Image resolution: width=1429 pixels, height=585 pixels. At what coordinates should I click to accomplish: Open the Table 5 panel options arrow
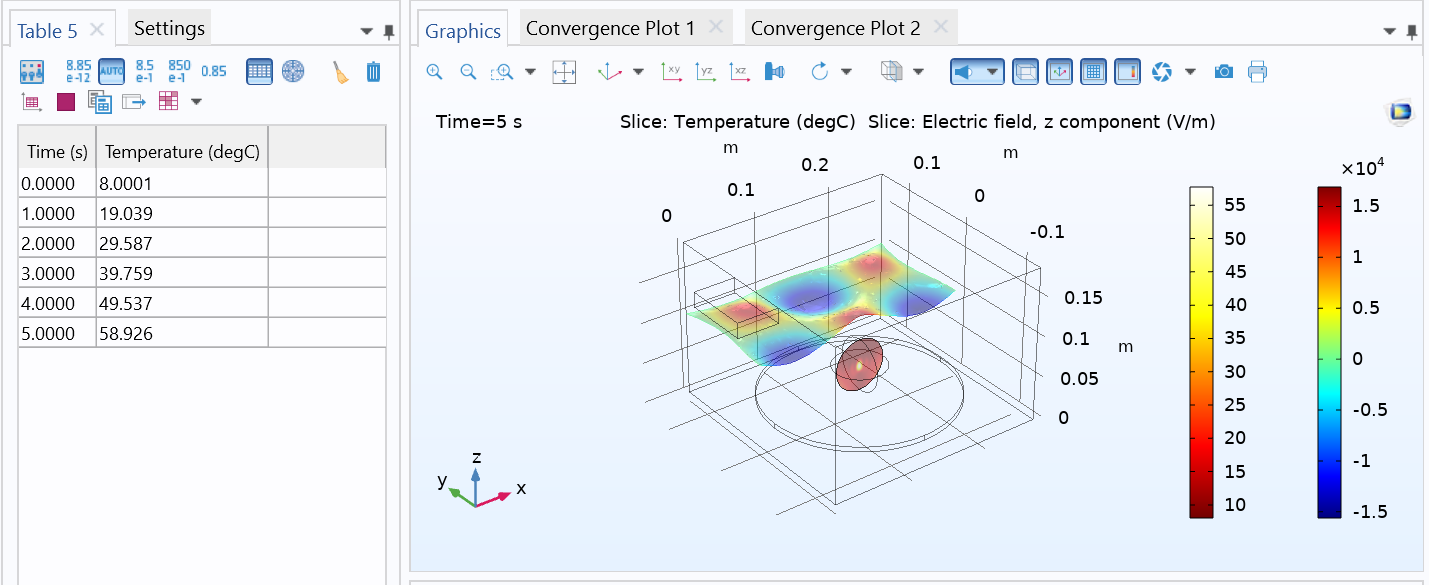point(367,32)
